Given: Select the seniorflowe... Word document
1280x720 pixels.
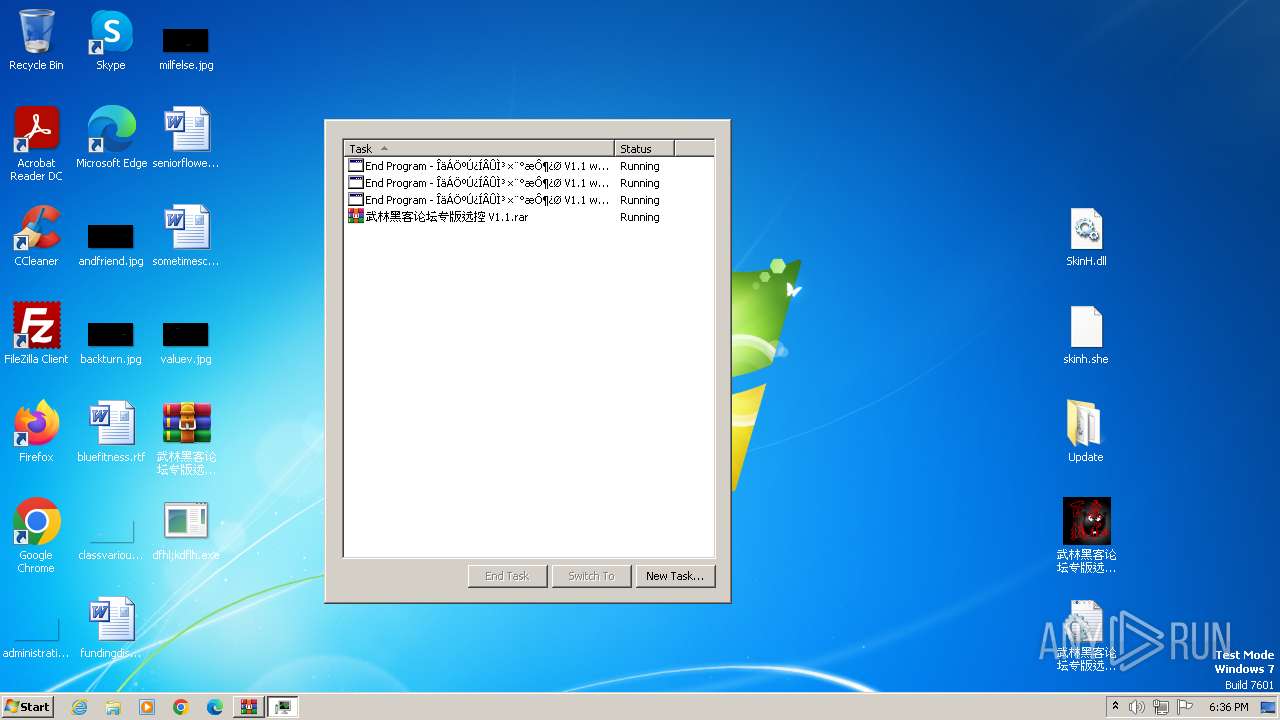Looking at the screenshot, I should pos(186,137).
